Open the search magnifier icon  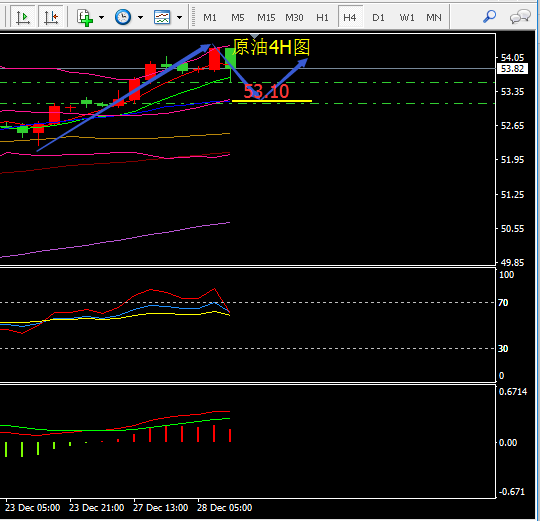[x=489, y=16]
